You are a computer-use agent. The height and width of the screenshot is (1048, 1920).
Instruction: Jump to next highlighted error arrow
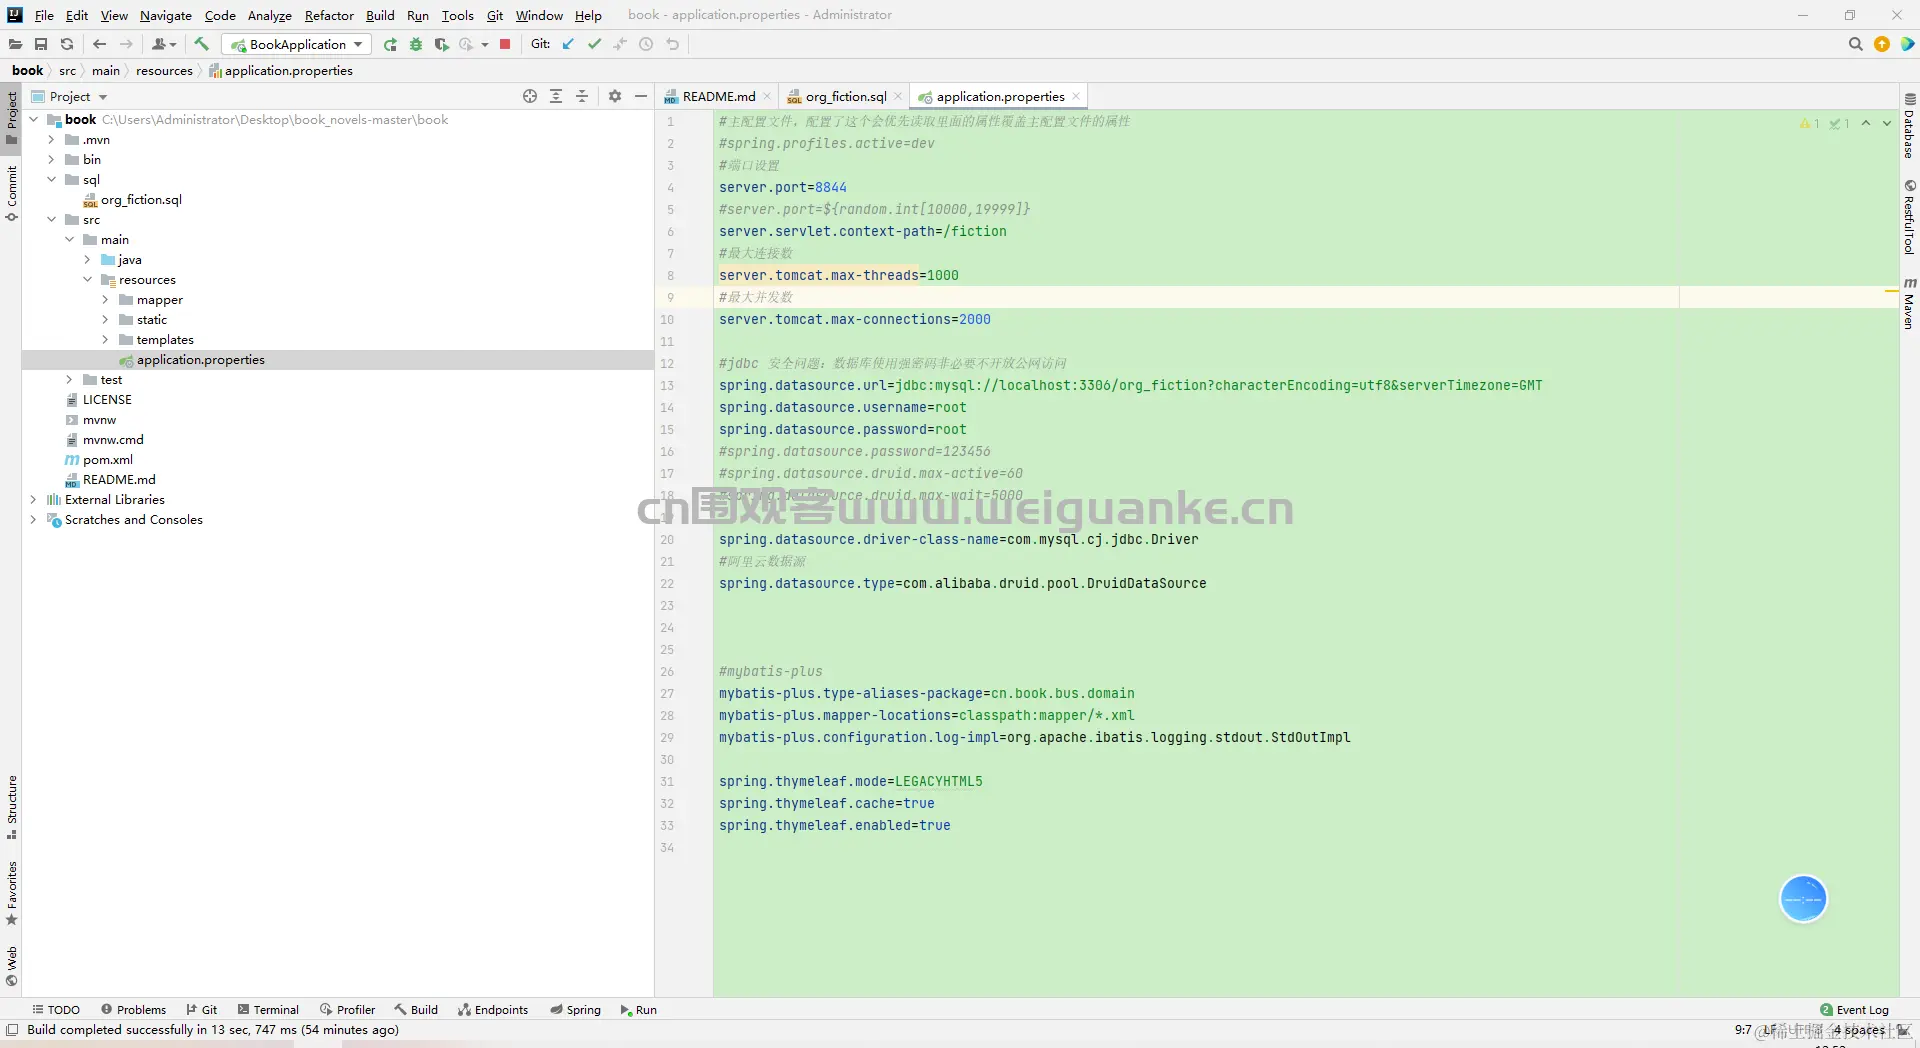[x=1887, y=123]
